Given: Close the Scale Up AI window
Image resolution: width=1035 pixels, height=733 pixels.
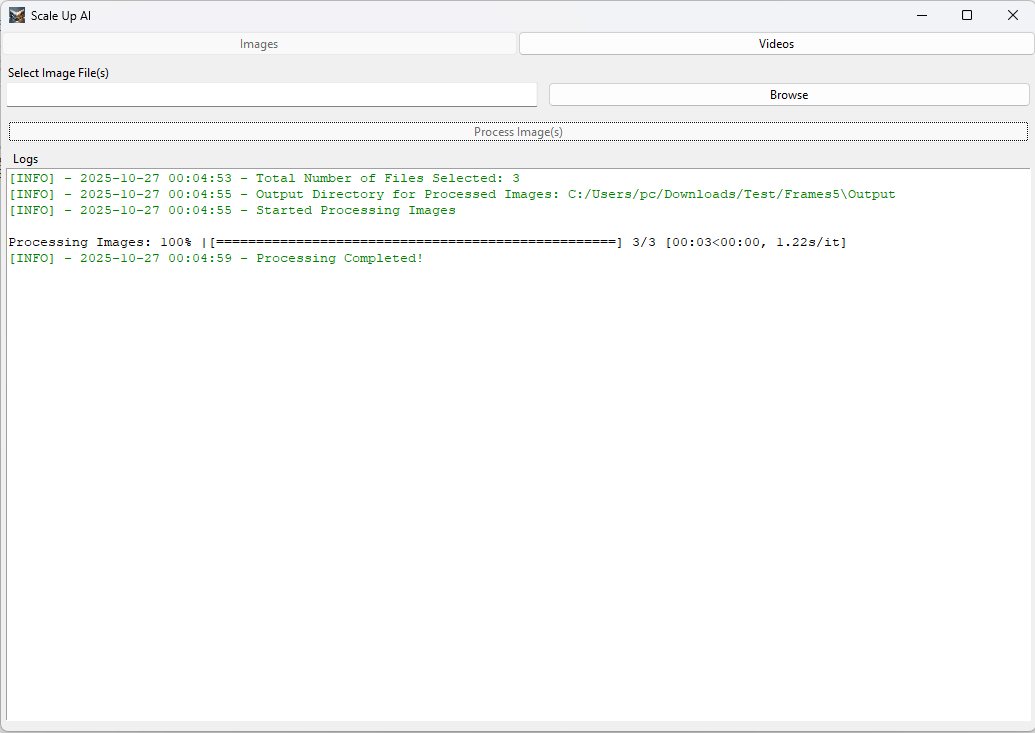Looking at the screenshot, I should coord(1013,15).
